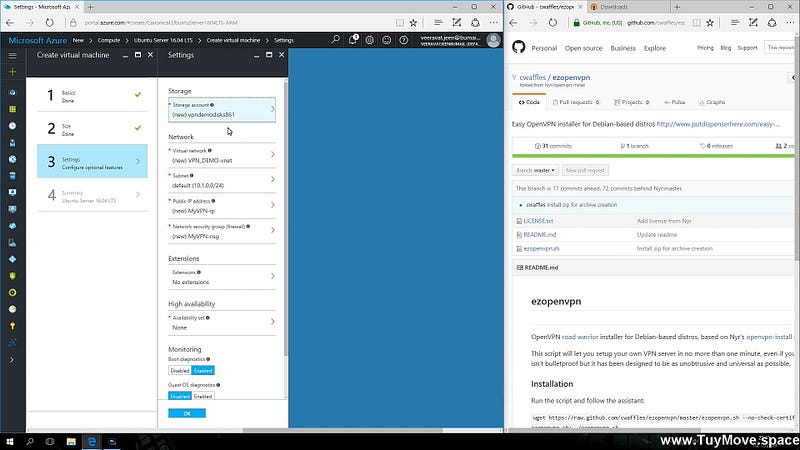Screen dimensions: 800x450
Task: Click Settings blade vertical scrollbar
Action: (x=285, y=219)
